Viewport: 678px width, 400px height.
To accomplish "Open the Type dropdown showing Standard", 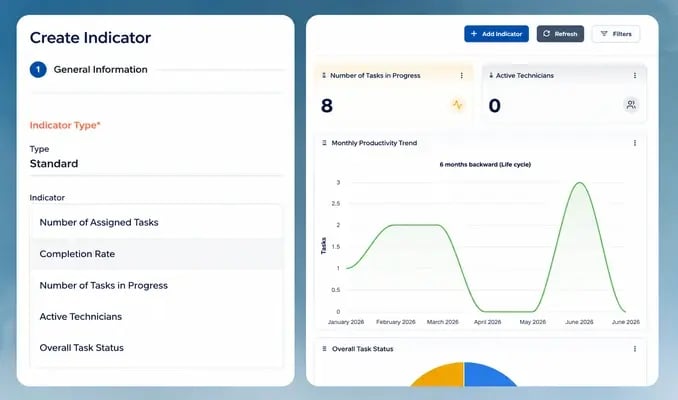I will pyautogui.click(x=157, y=163).
